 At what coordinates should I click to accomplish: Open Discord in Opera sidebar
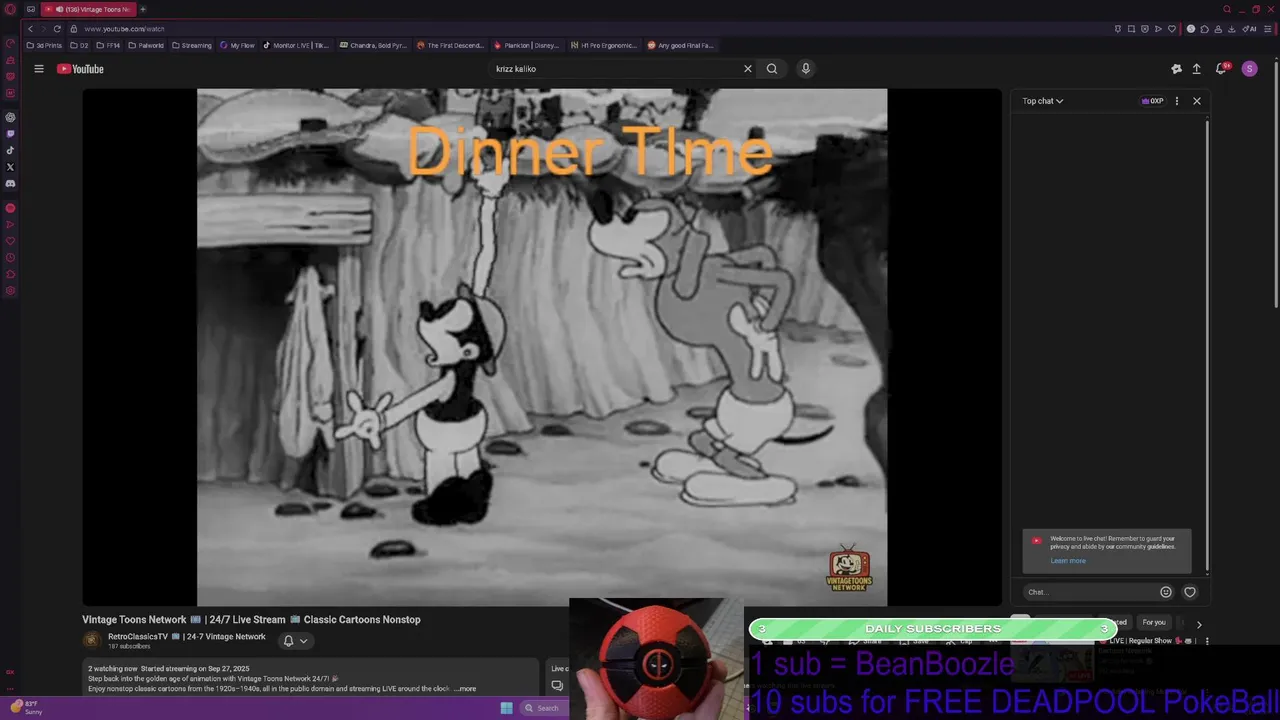(x=10, y=184)
